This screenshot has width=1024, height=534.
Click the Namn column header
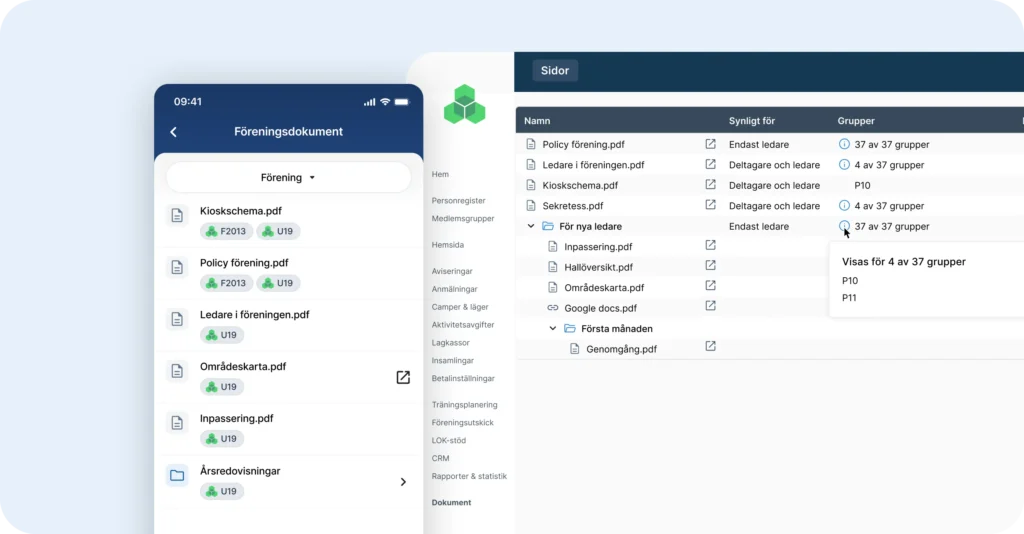[x=537, y=121]
